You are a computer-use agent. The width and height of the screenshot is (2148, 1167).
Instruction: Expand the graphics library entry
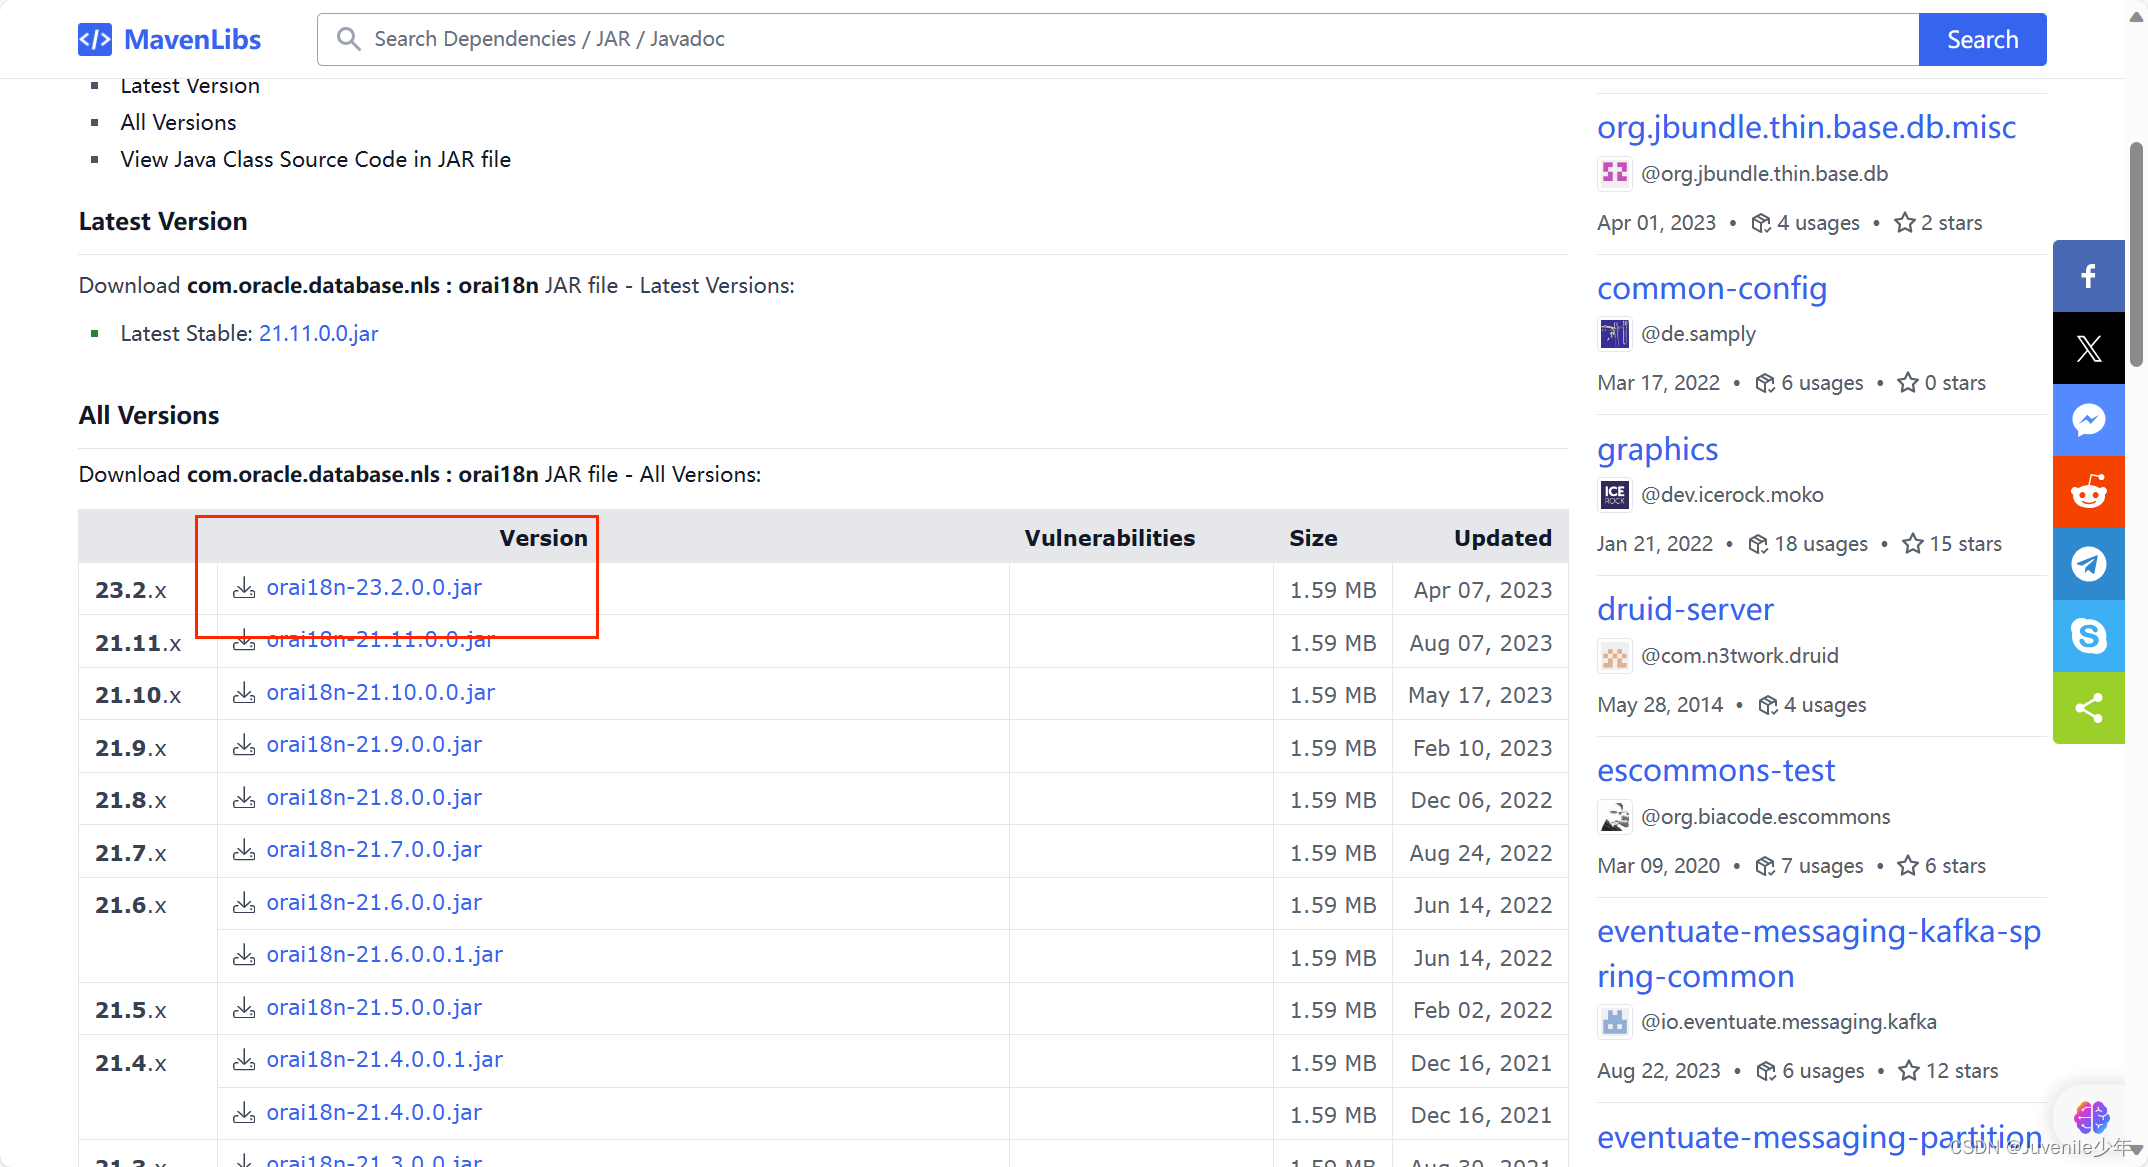[x=1659, y=448]
